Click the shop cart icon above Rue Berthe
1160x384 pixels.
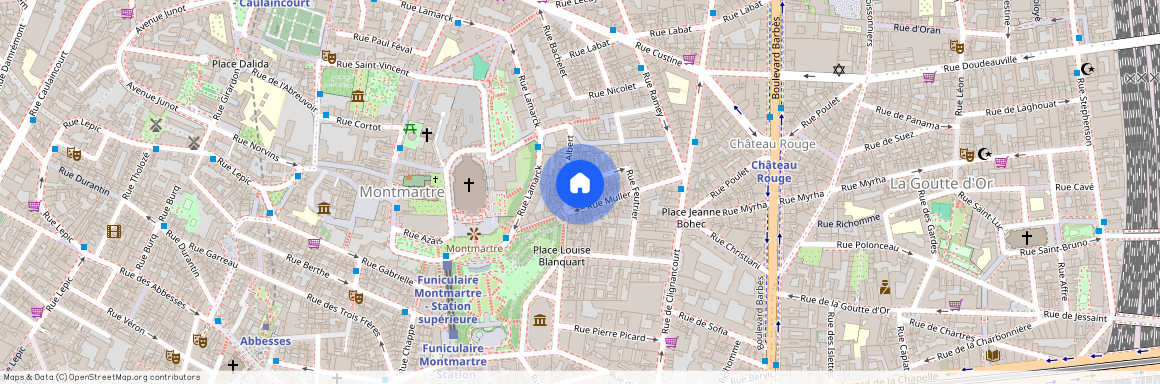tap(314, 243)
